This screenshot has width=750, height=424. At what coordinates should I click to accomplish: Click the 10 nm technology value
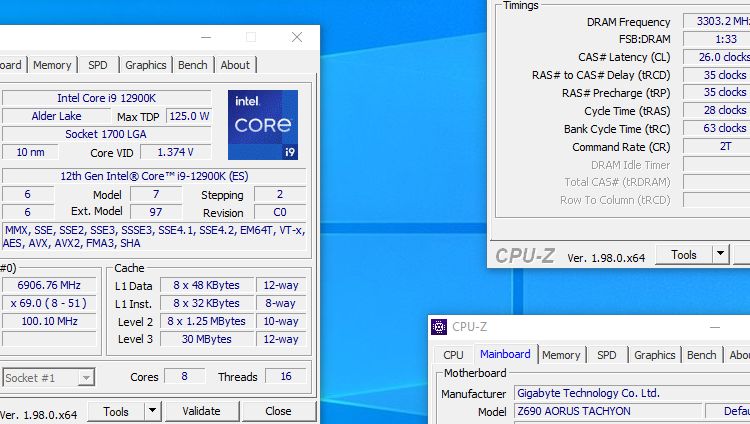tap(30, 152)
